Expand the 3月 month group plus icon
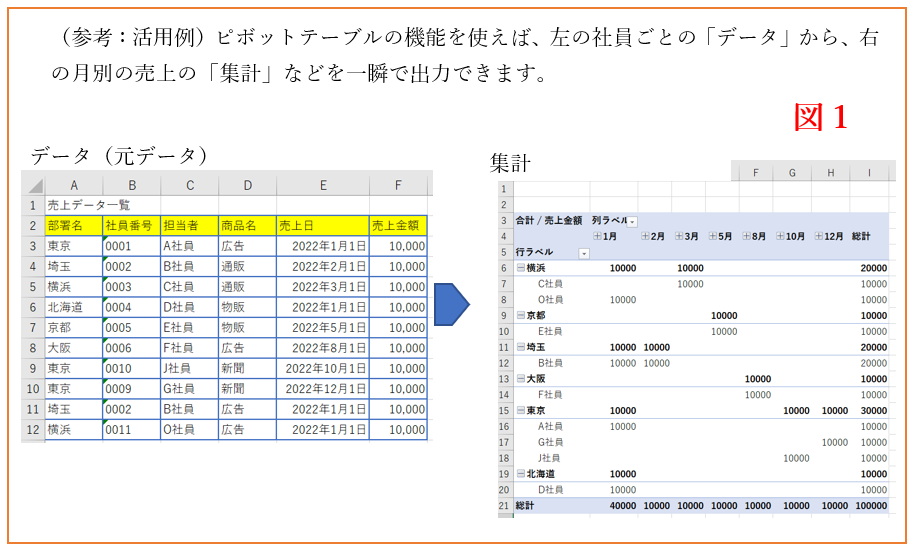This screenshot has width=914, height=550. coord(679,236)
